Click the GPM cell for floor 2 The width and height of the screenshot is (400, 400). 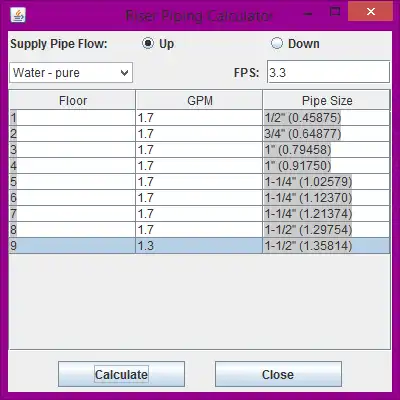coord(199,134)
